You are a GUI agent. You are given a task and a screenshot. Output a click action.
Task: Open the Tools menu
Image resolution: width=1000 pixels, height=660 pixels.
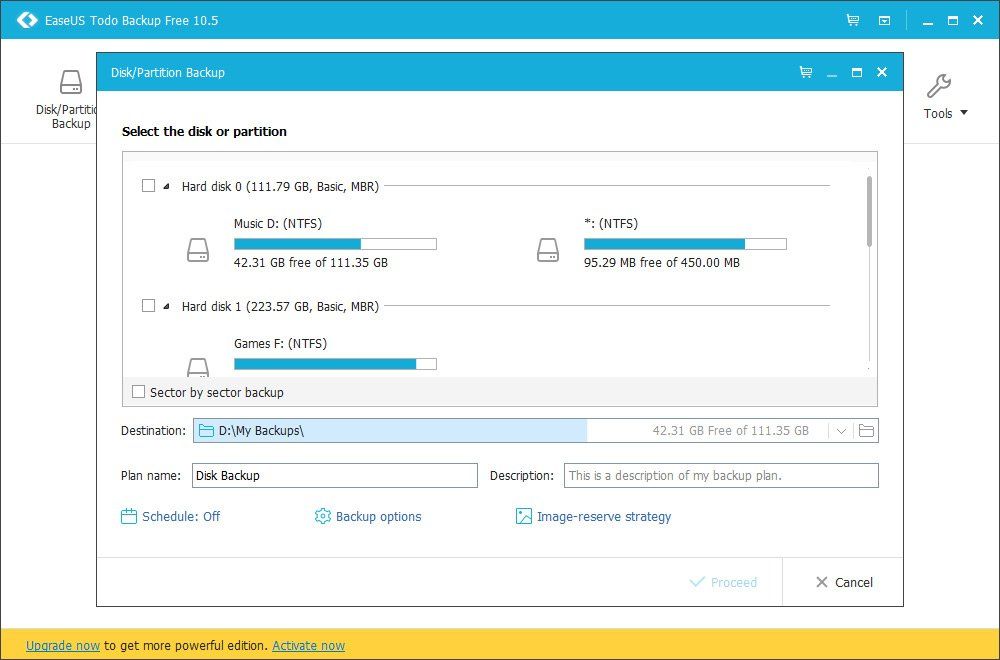(x=941, y=95)
